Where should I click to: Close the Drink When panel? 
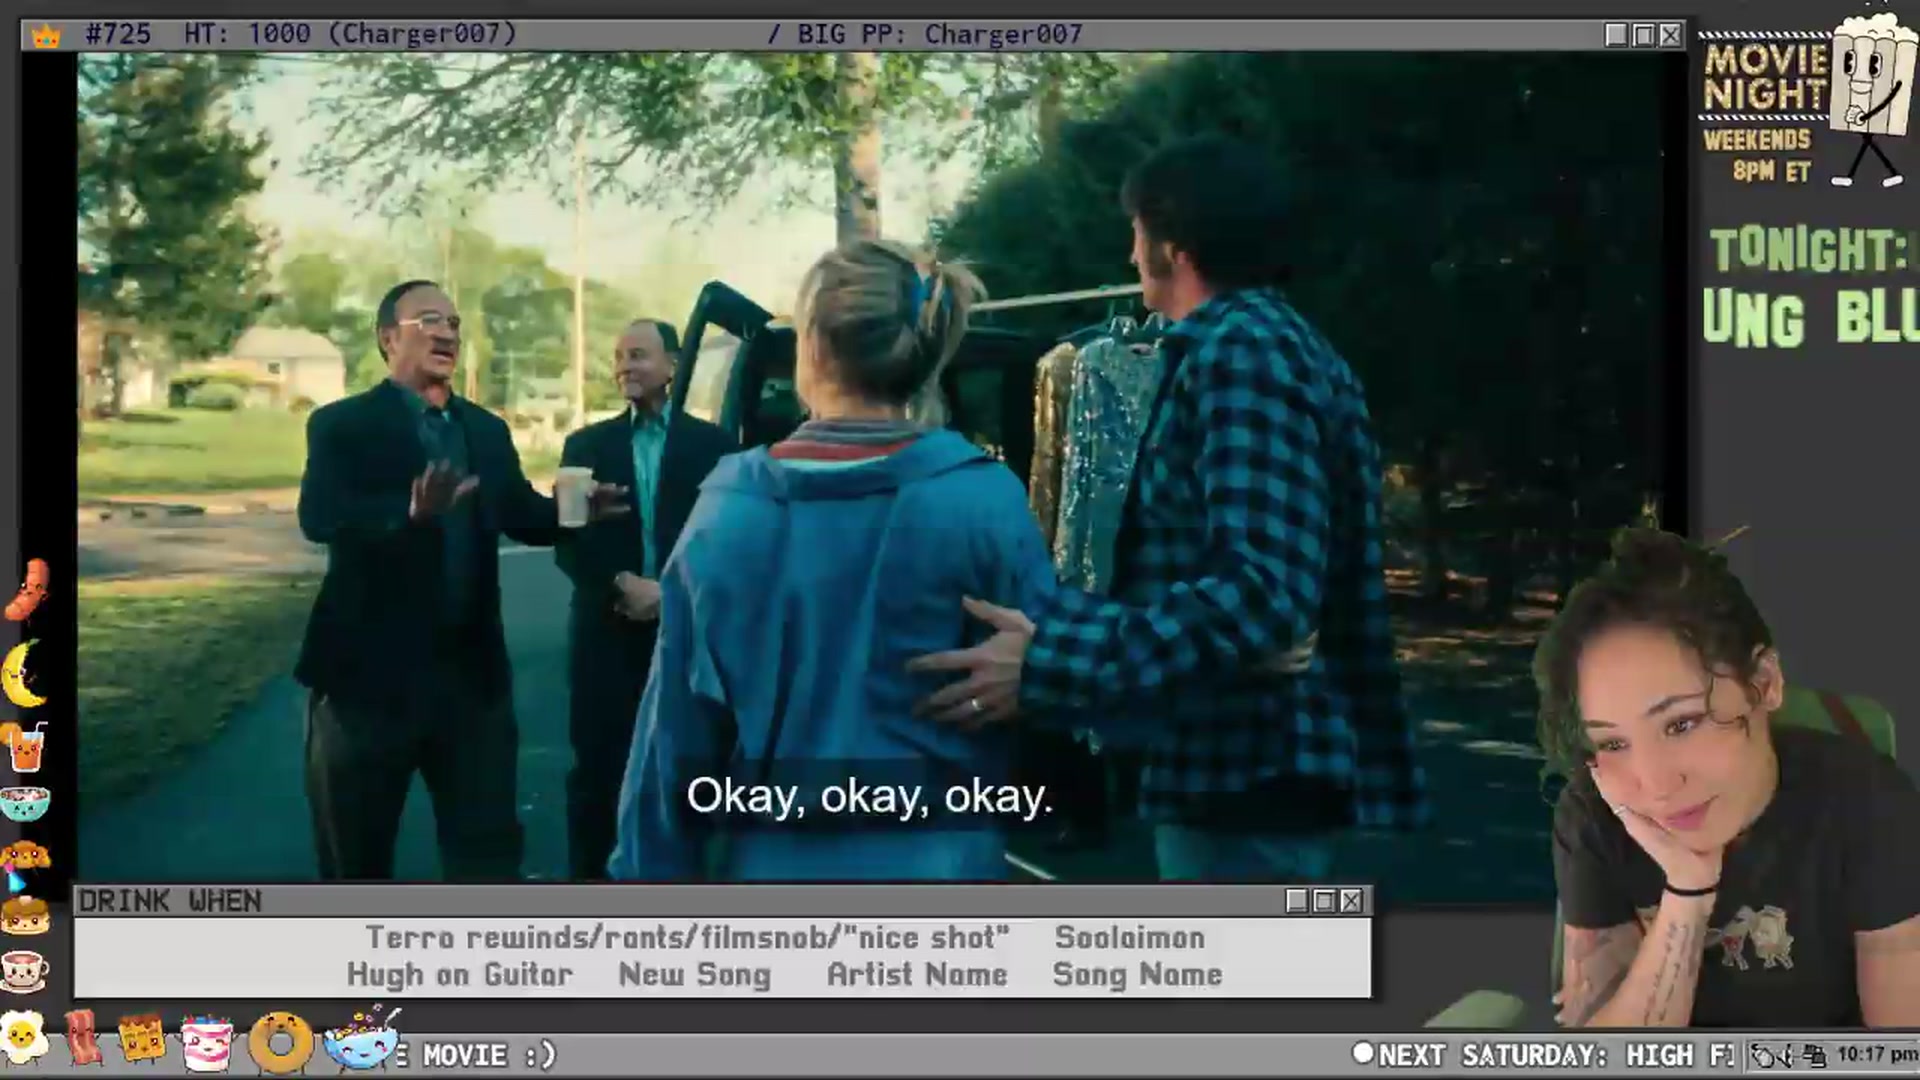pos(1351,901)
